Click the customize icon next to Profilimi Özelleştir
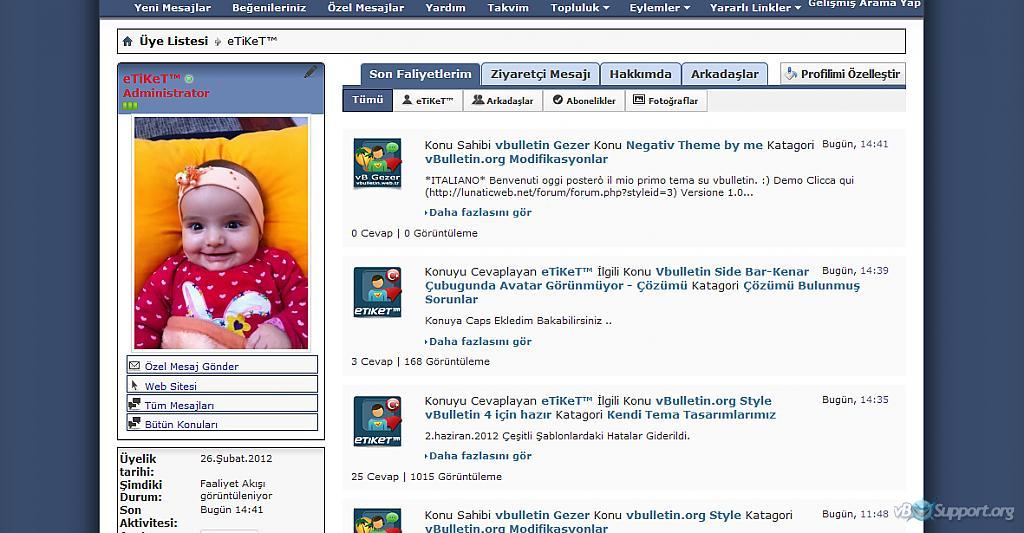The width and height of the screenshot is (1024, 533). (791, 74)
